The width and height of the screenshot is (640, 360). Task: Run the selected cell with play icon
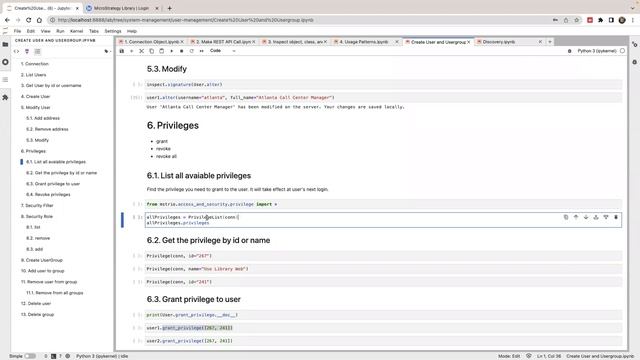click(x=171, y=51)
